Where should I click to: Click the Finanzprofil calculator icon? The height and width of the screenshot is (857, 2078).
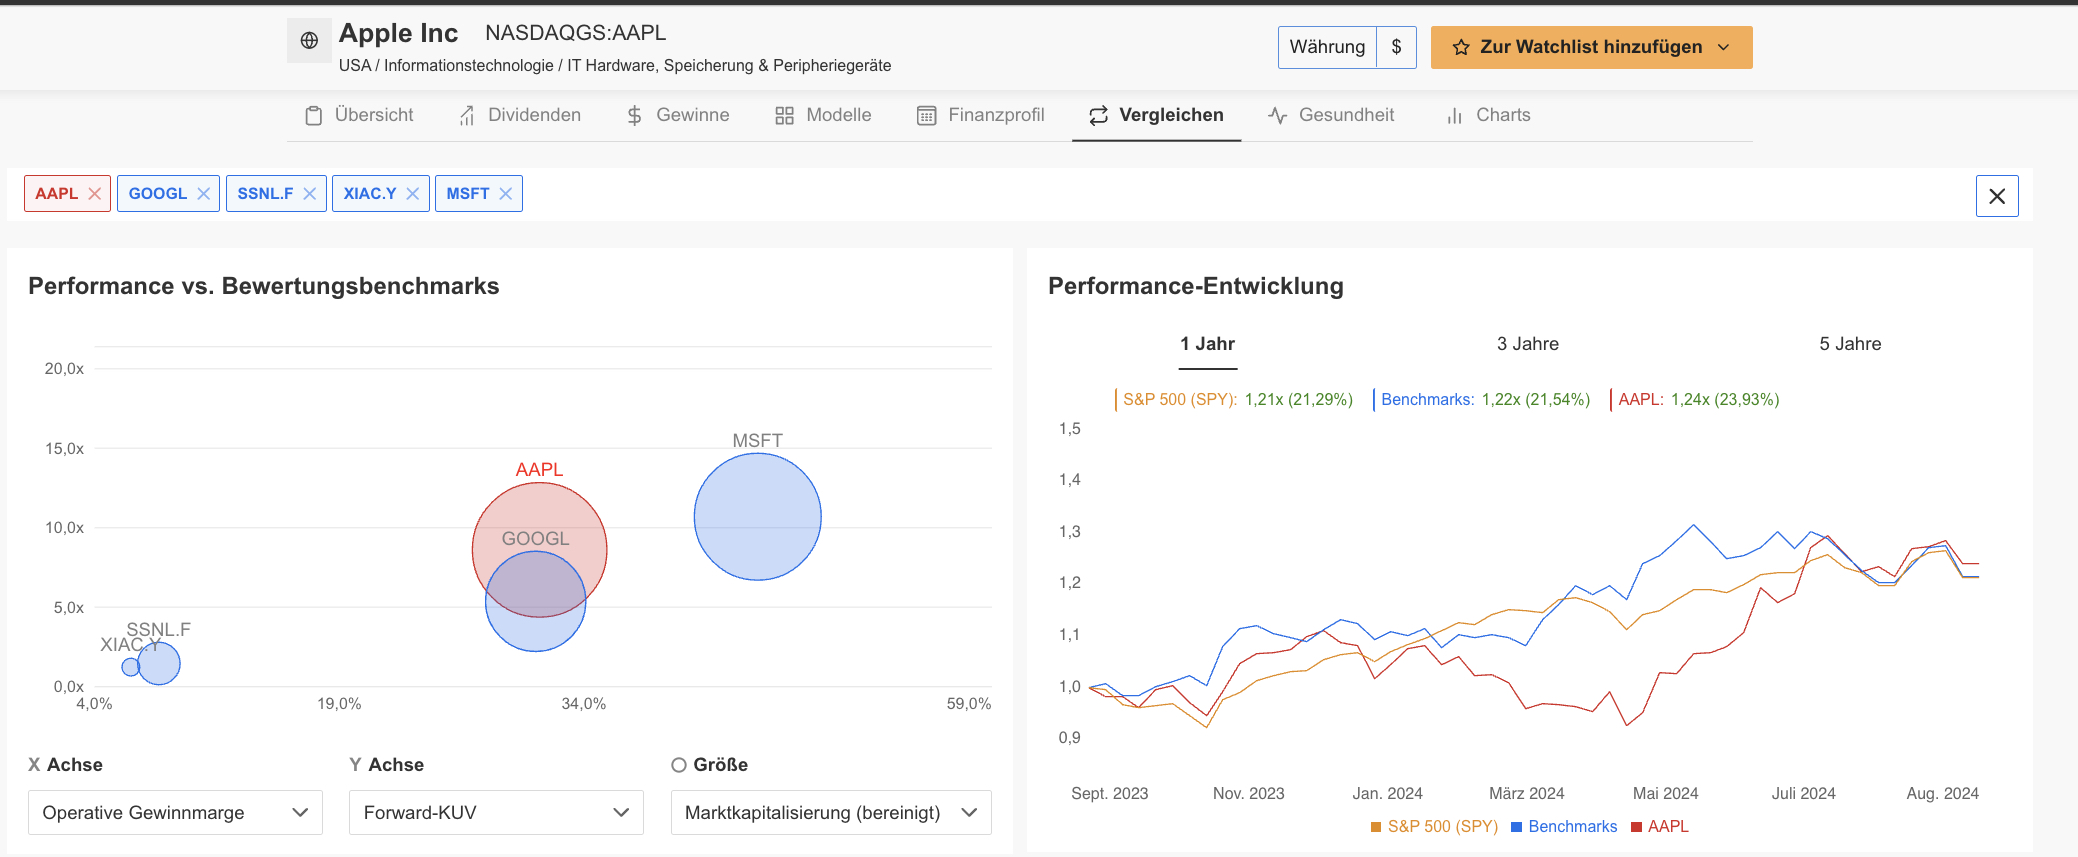[x=927, y=116]
